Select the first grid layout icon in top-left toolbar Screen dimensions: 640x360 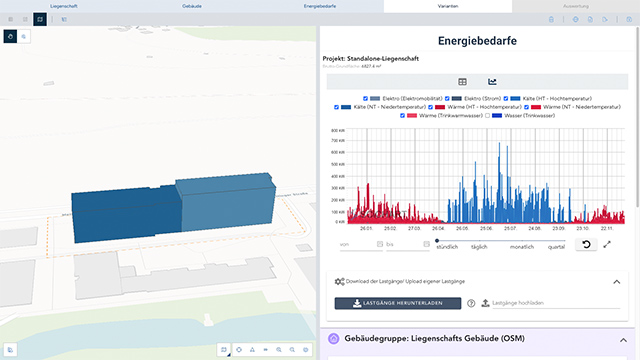[x=11, y=19]
